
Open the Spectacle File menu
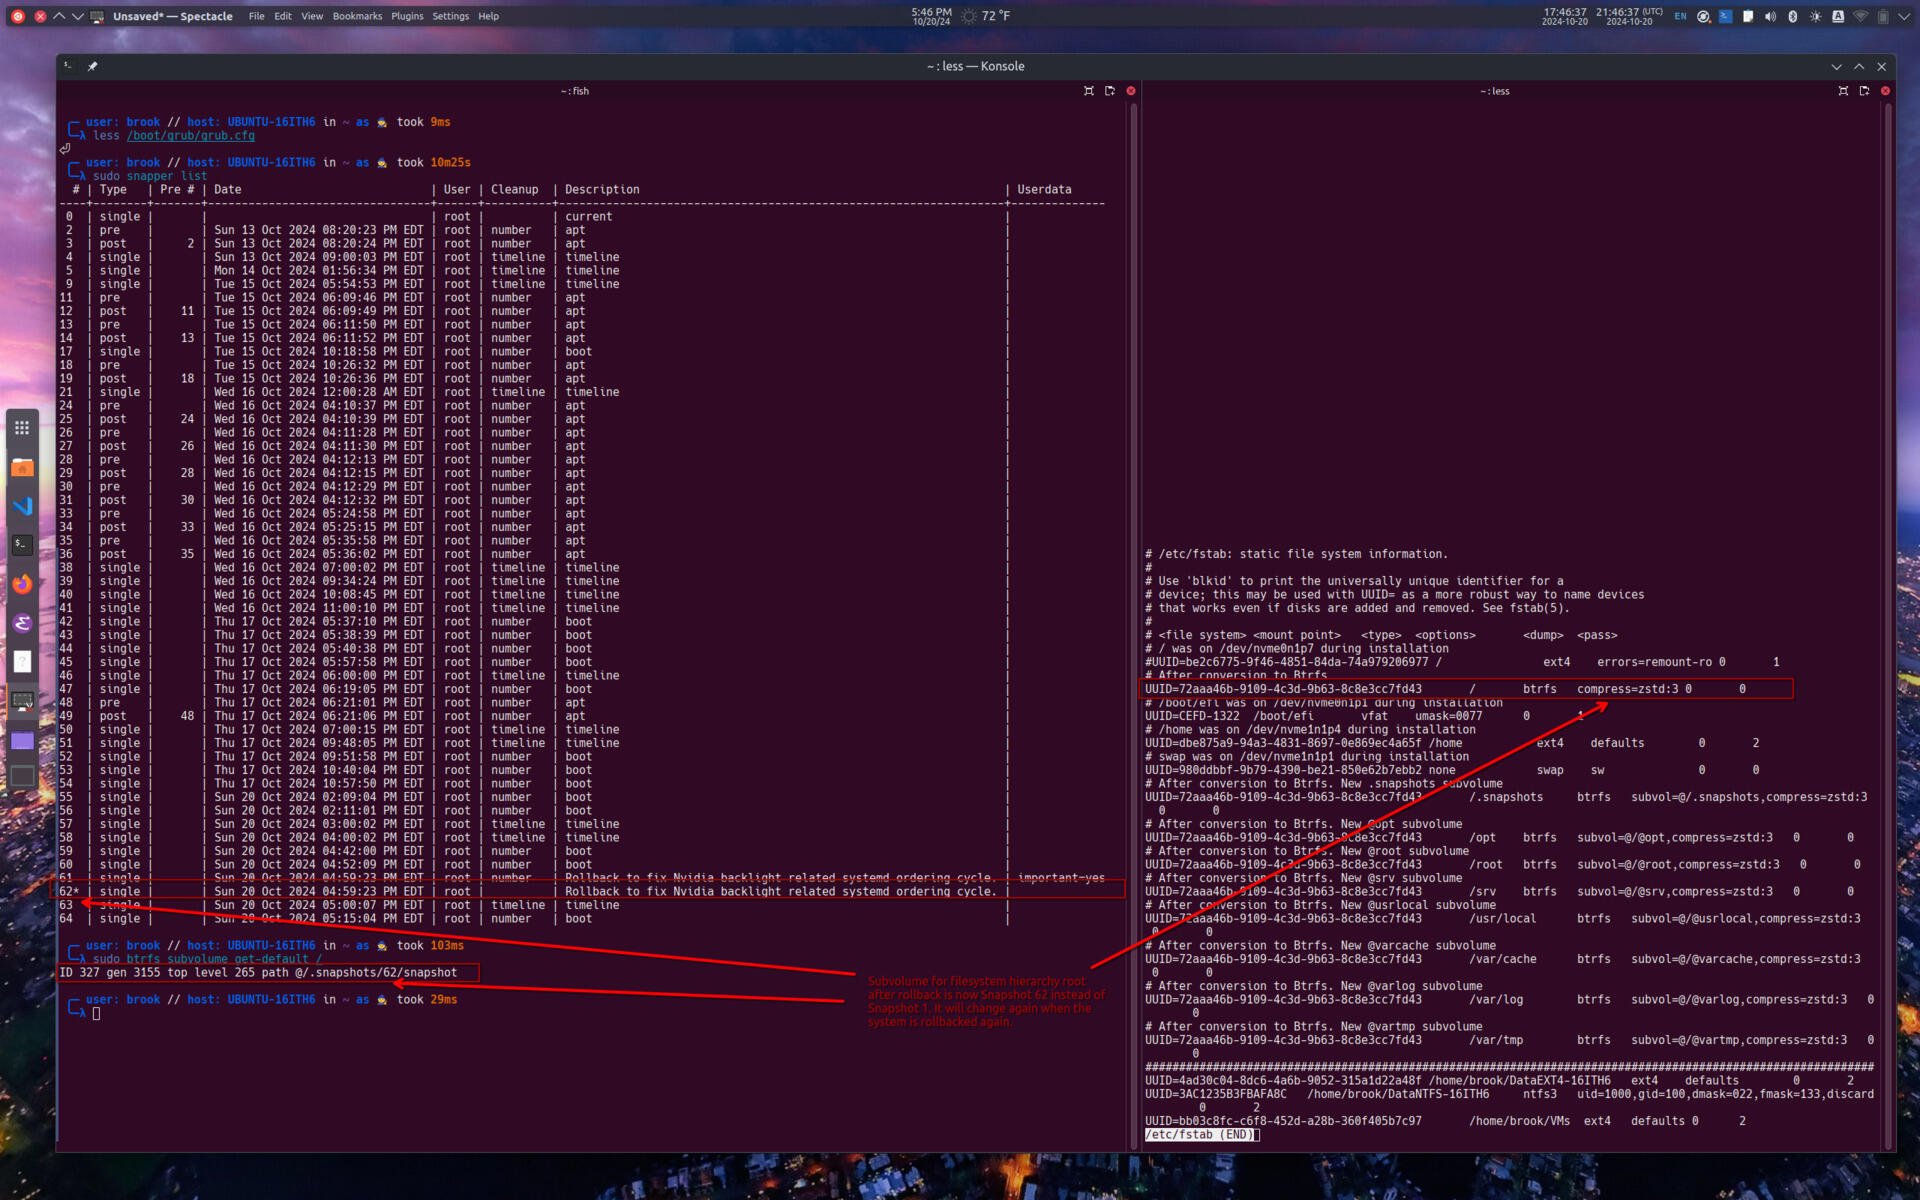(x=256, y=16)
